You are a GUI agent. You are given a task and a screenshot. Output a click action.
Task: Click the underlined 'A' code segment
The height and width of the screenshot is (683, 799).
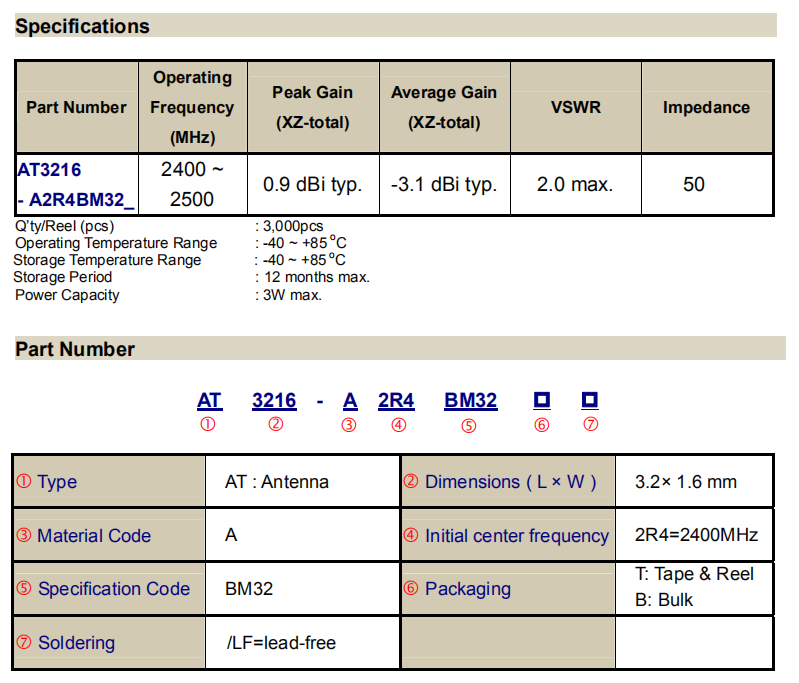click(x=350, y=401)
